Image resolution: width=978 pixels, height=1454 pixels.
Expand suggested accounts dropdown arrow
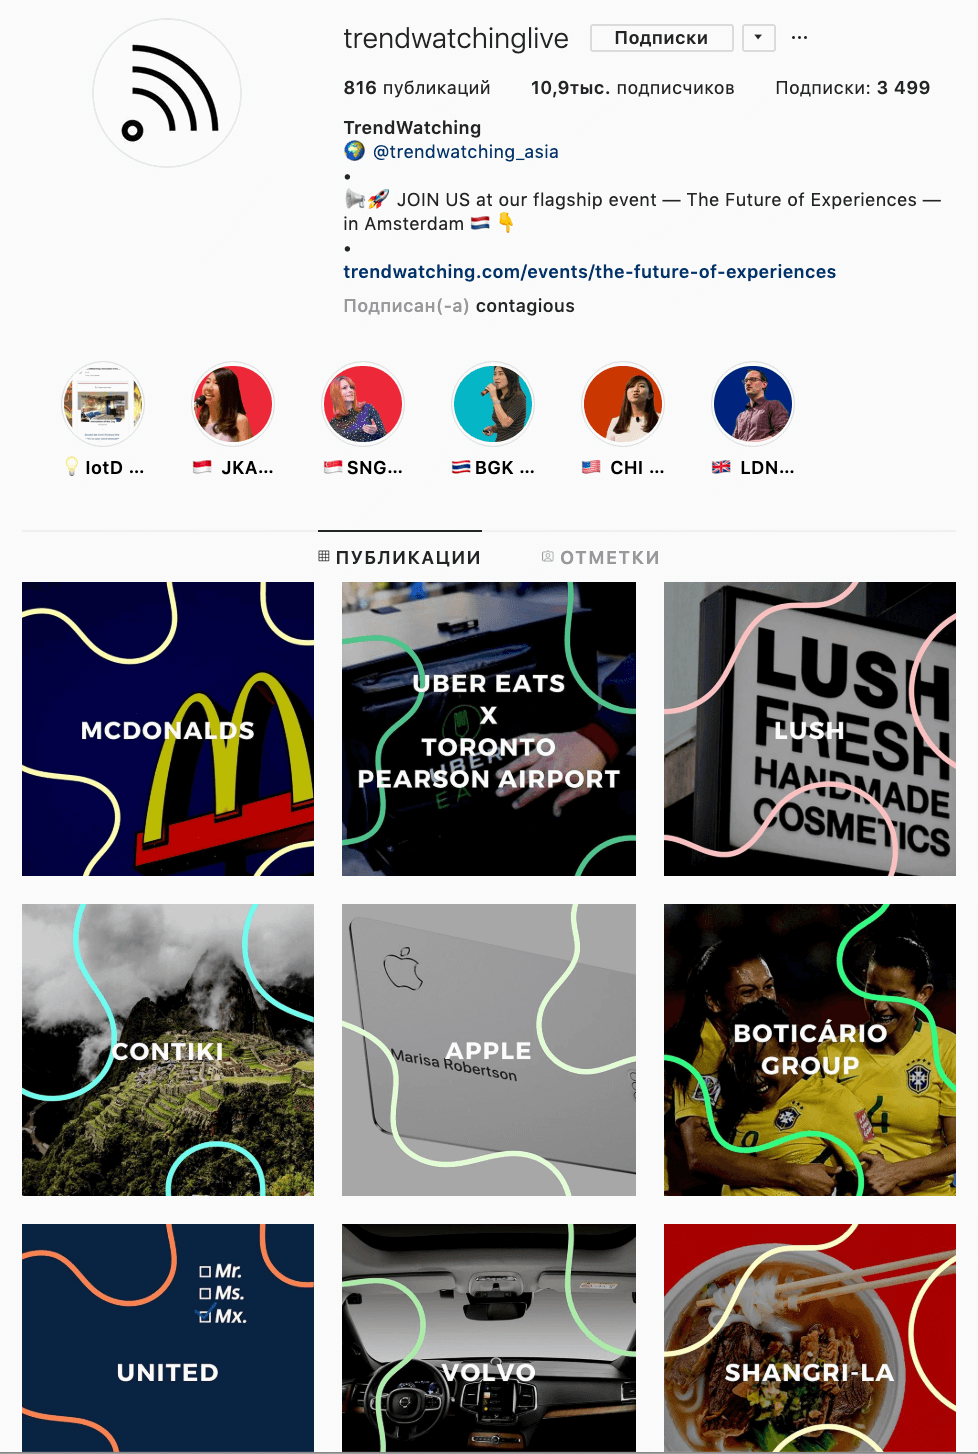[x=758, y=38]
